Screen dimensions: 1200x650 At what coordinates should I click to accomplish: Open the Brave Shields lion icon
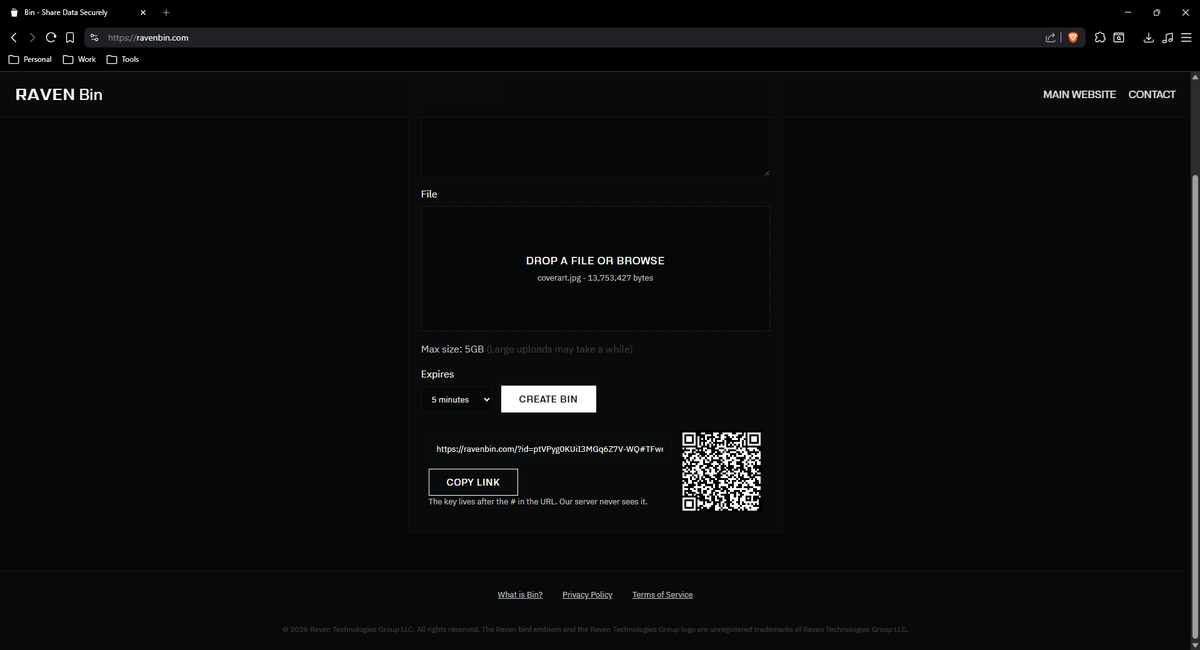pos(1074,37)
